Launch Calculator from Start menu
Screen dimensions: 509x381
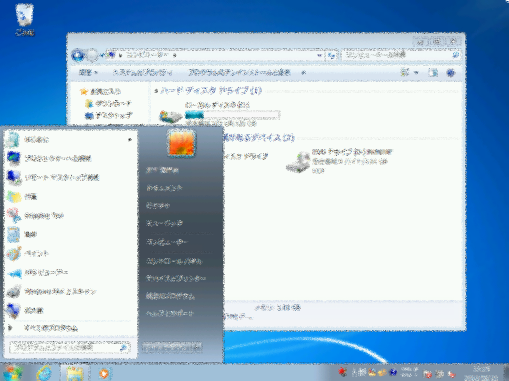click(x=70, y=234)
